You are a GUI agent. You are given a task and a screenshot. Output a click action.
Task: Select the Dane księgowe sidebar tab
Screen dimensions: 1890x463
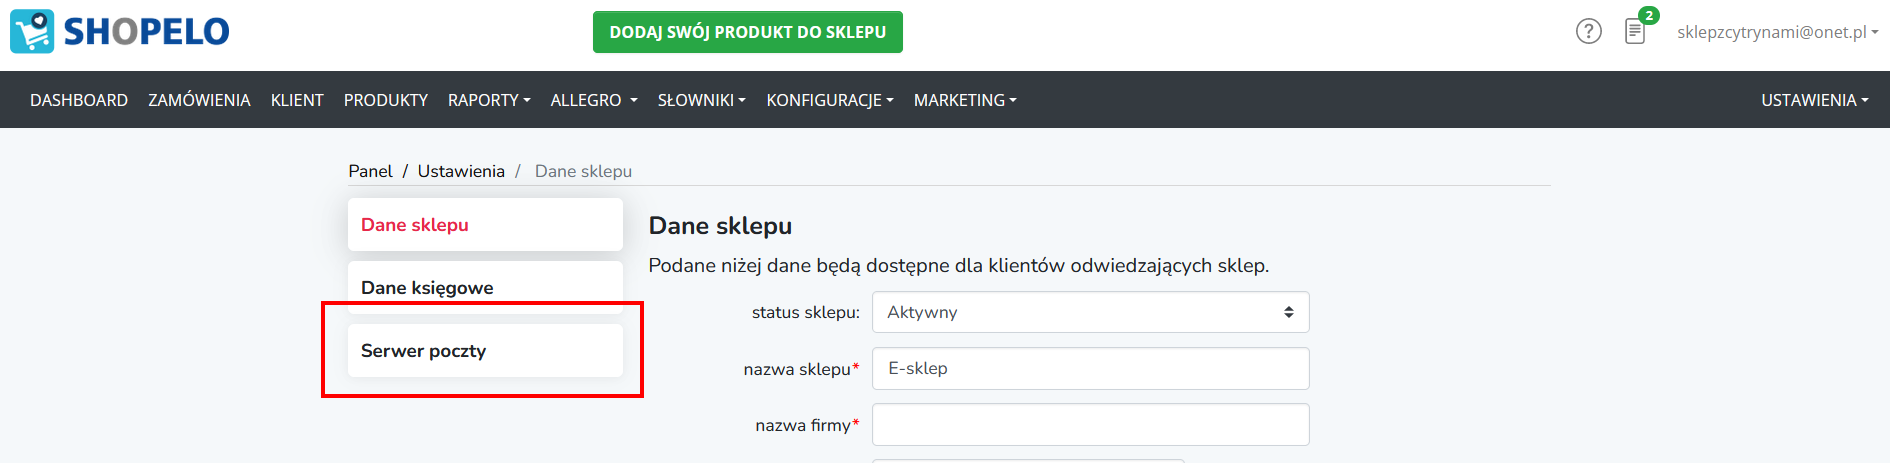pos(485,287)
